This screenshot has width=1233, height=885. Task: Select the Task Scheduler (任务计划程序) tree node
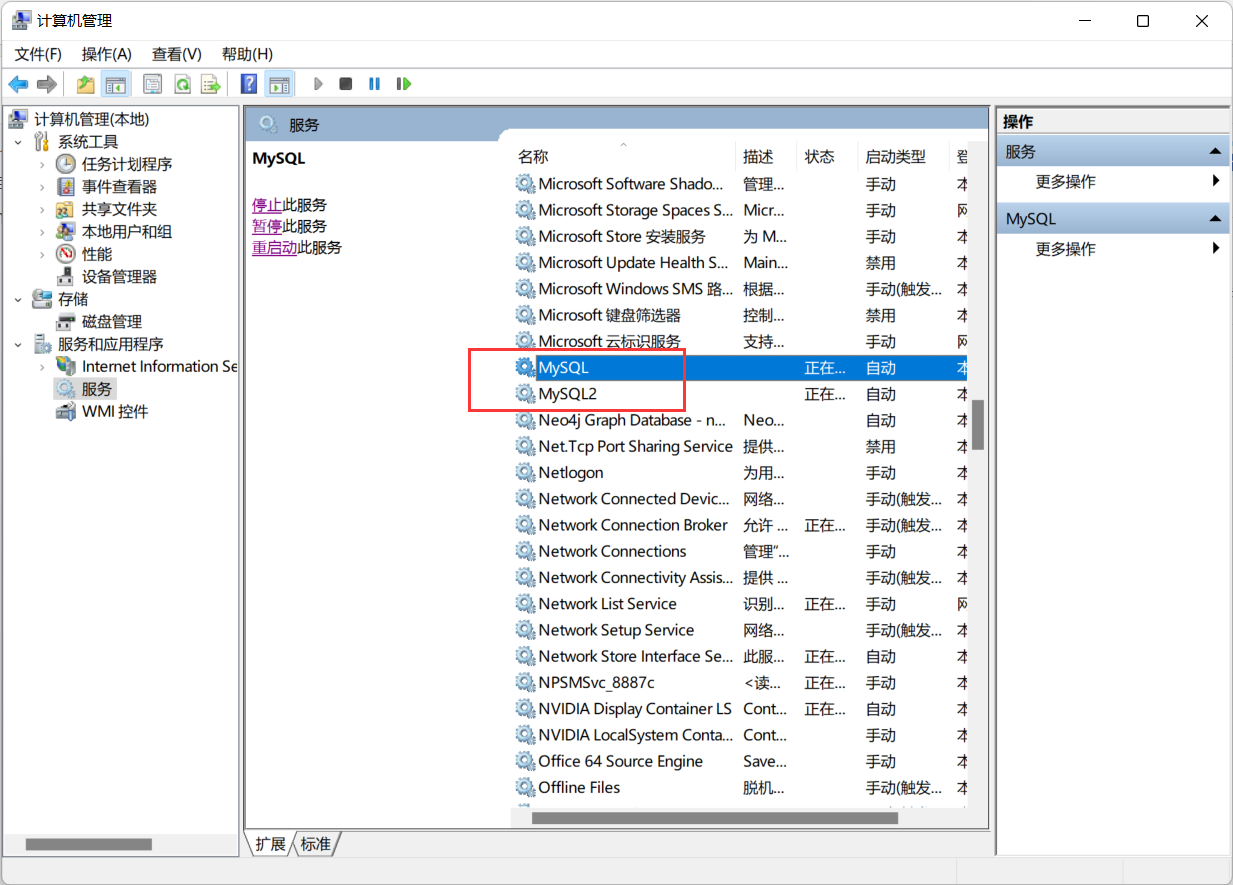click(127, 164)
